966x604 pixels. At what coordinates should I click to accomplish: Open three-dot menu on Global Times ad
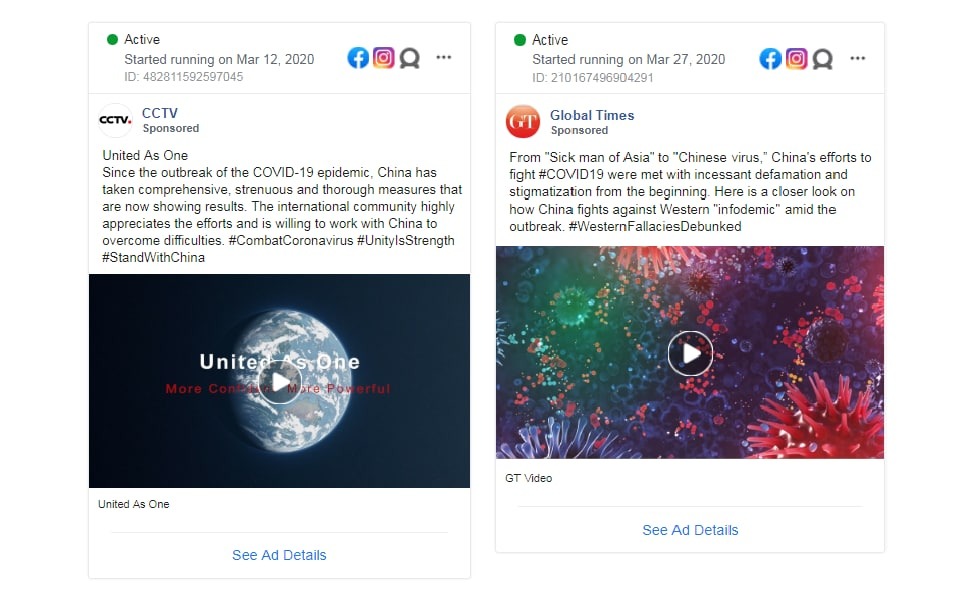tap(858, 59)
